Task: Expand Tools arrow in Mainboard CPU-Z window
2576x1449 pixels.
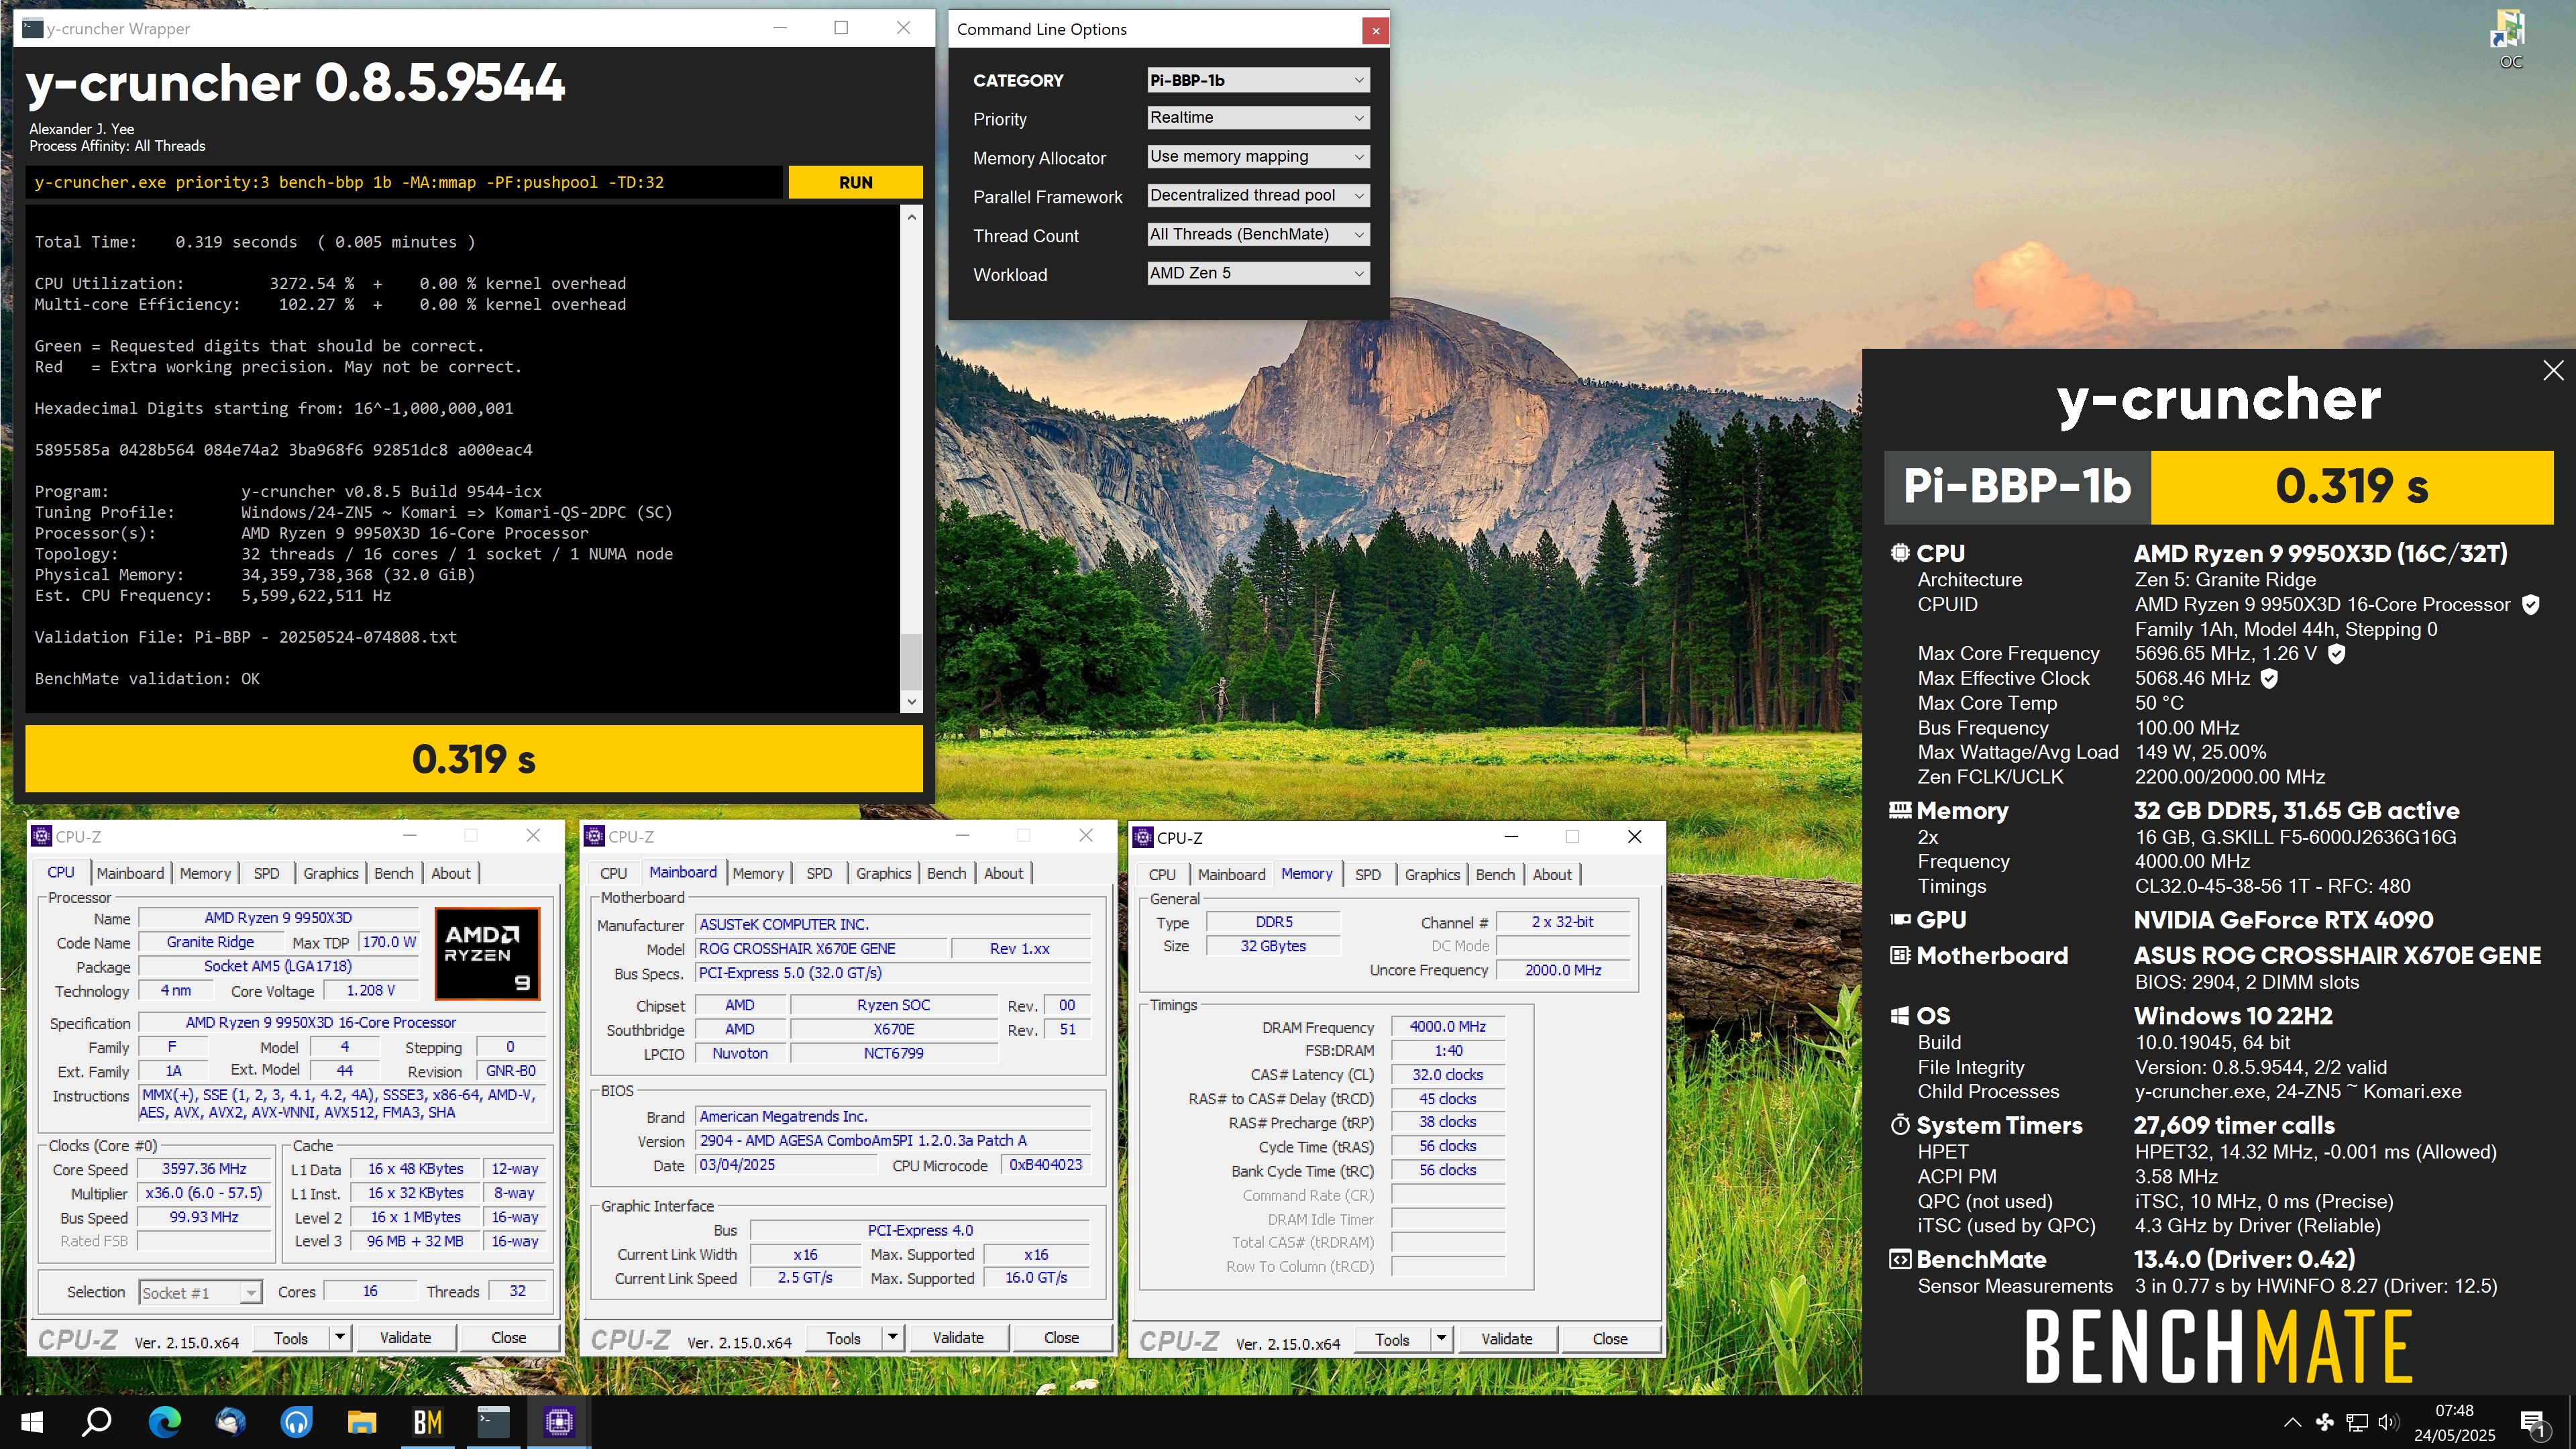Action: point(892,1337)
